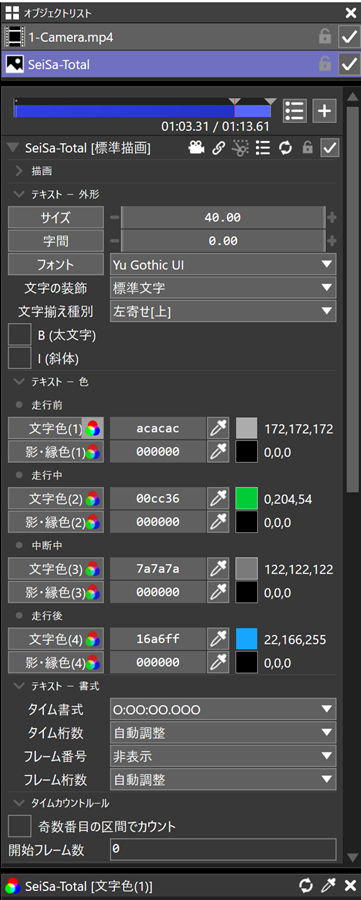The image size is (361, 900).
Task: Open フレーム桁数 dropdown
Action: (223, 779)
